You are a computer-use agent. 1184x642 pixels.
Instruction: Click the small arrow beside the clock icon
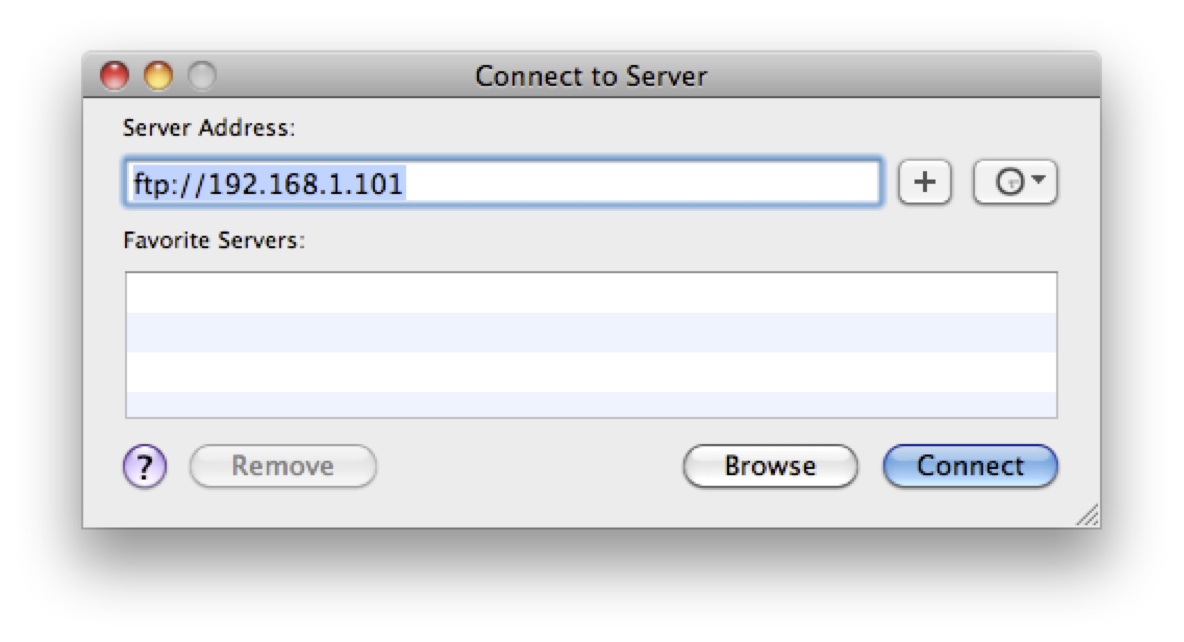click(1038, 180)
